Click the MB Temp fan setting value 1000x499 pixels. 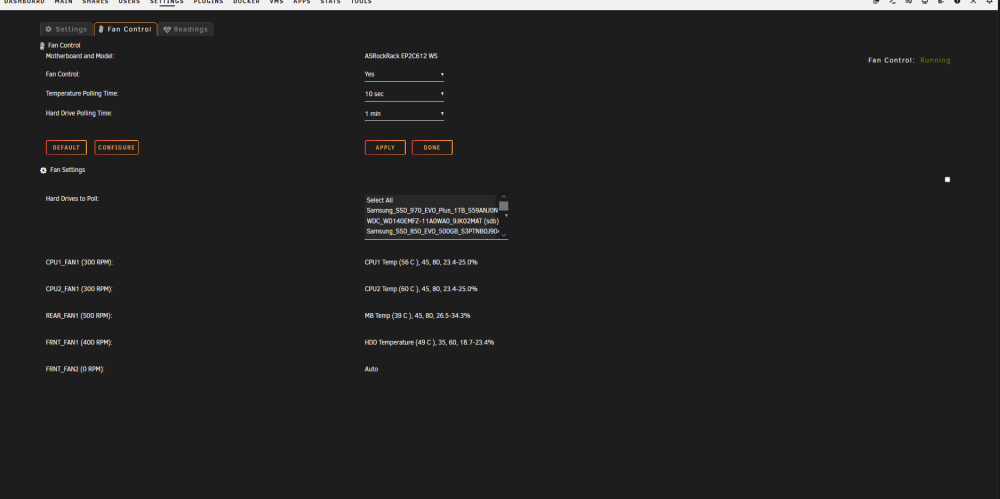click(418, 316)
